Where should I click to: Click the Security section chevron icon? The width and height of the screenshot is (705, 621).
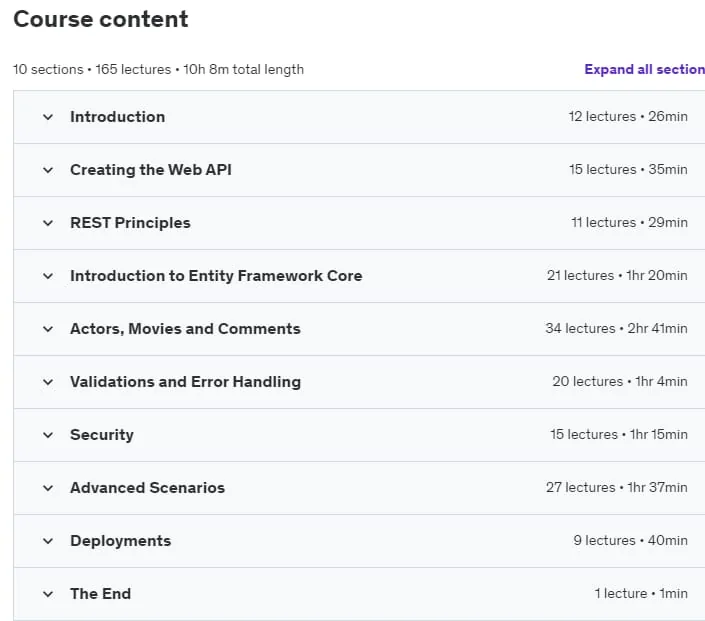click(x=48, y=435)
